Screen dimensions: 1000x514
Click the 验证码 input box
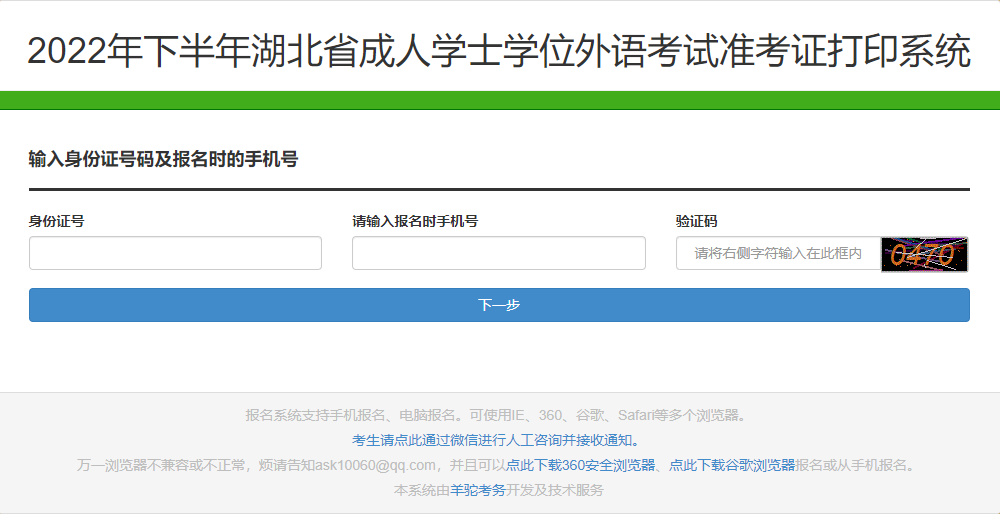tap(777, 254)
